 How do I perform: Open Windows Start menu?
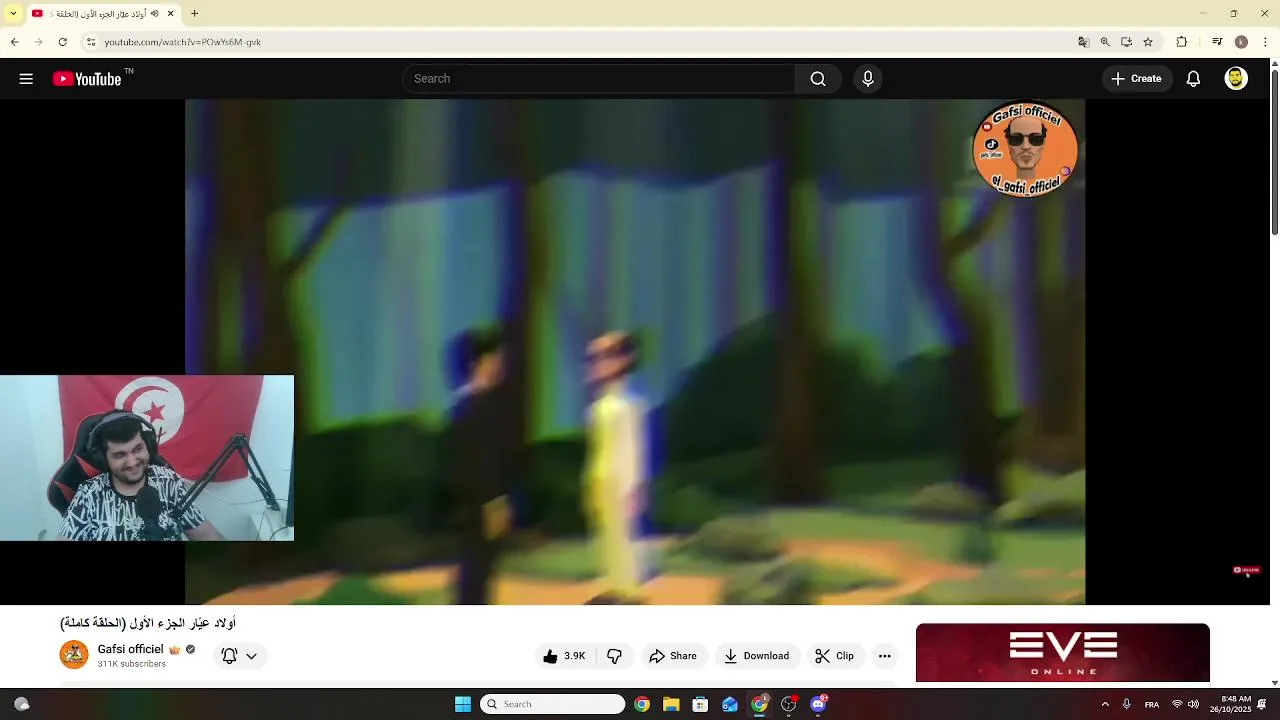[x=462, y=704]
